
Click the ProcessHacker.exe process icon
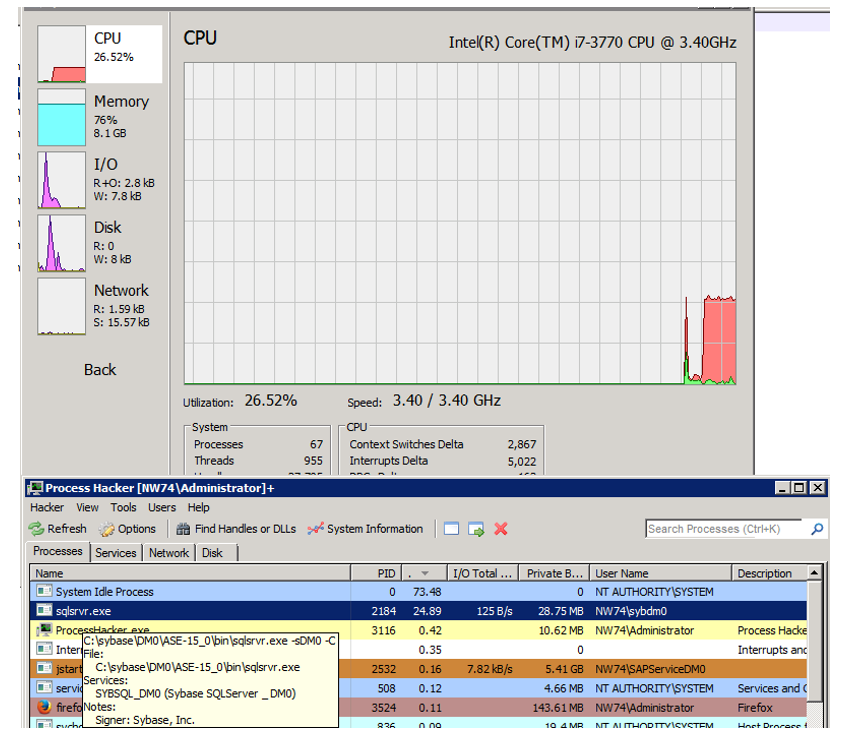point(44,630)
